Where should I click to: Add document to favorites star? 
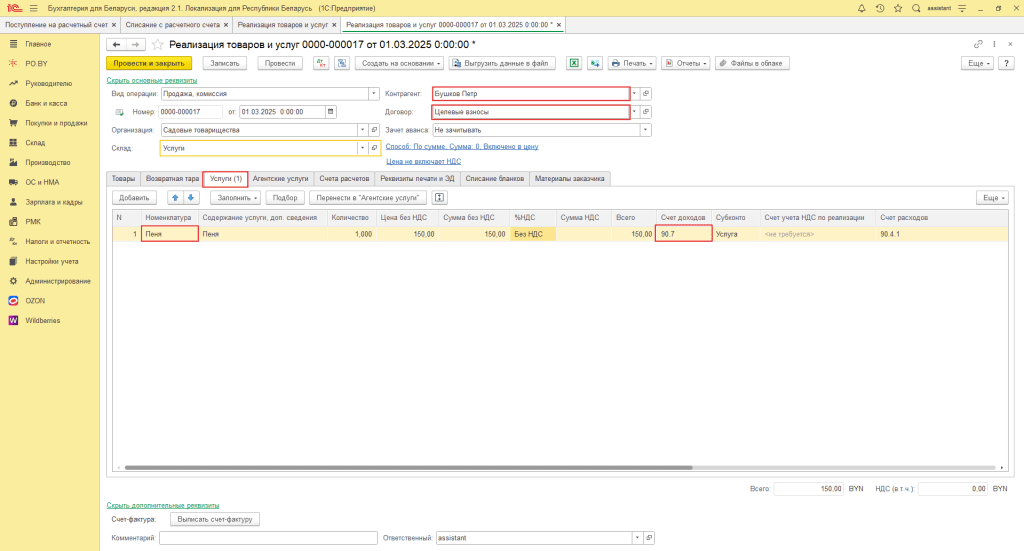[x=157, y=44]
